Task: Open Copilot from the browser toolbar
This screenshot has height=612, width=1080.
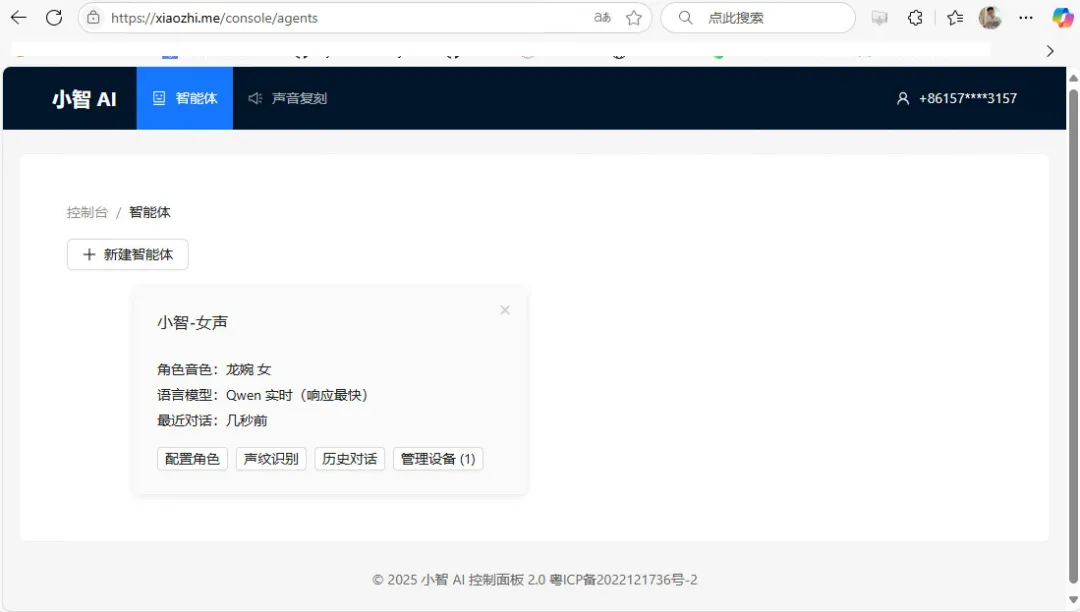Action: point(1062,17)
